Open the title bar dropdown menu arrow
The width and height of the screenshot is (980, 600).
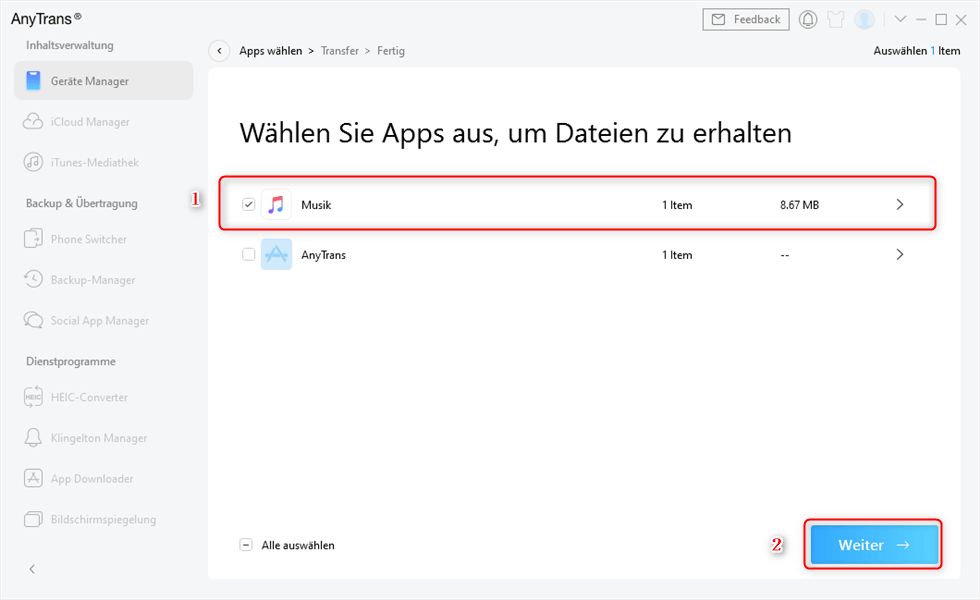(900, 20)
